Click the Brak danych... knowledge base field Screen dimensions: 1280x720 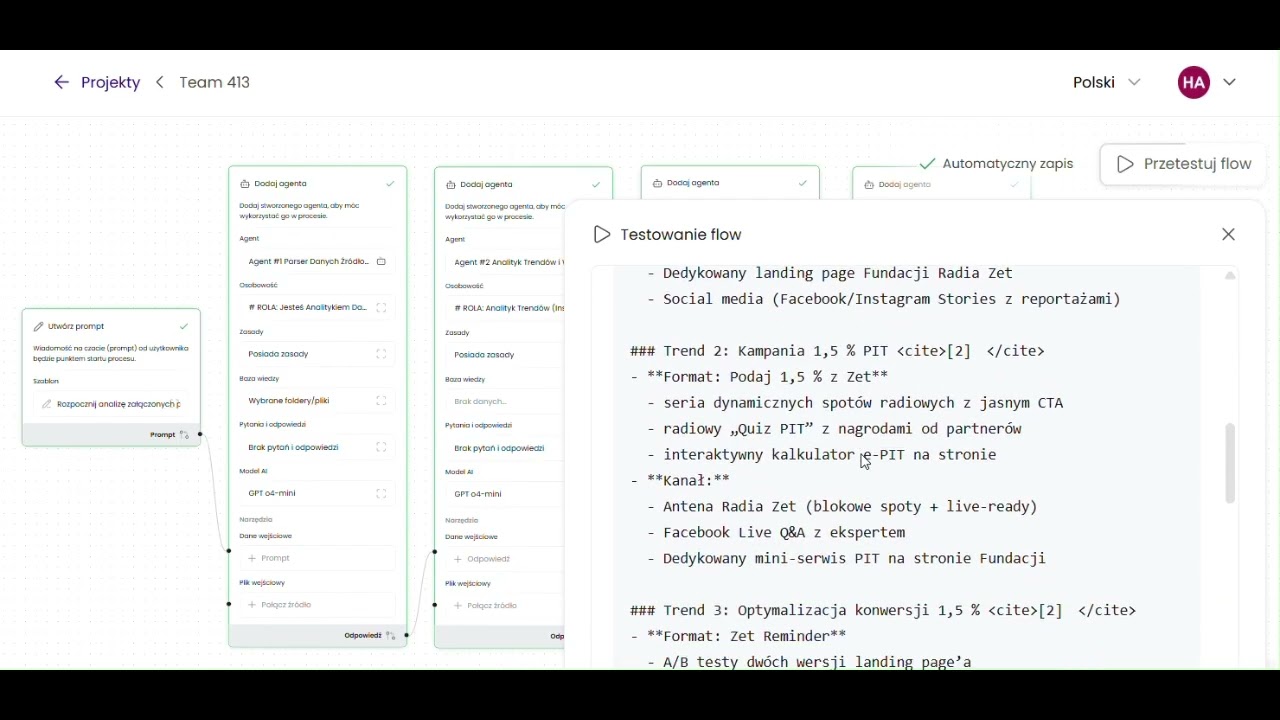pos(504,402)
